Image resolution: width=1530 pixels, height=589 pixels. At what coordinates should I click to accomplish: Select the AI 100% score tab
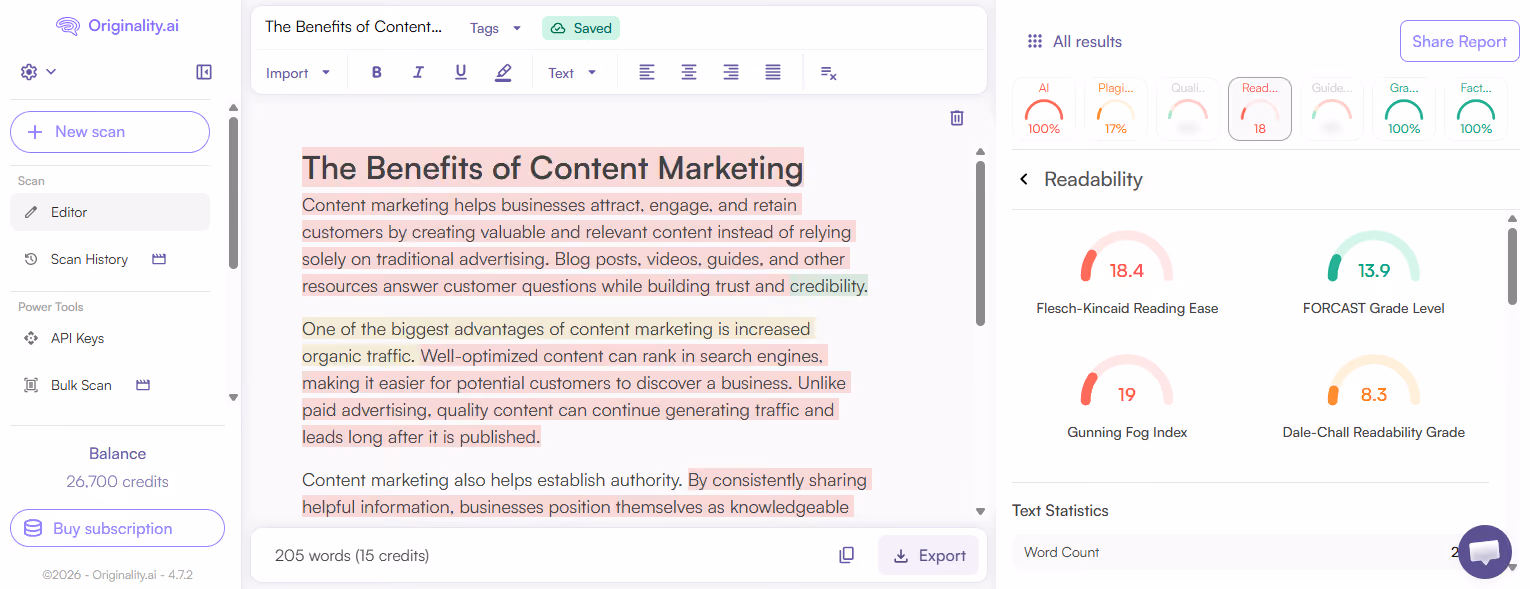pos(1044,109)
